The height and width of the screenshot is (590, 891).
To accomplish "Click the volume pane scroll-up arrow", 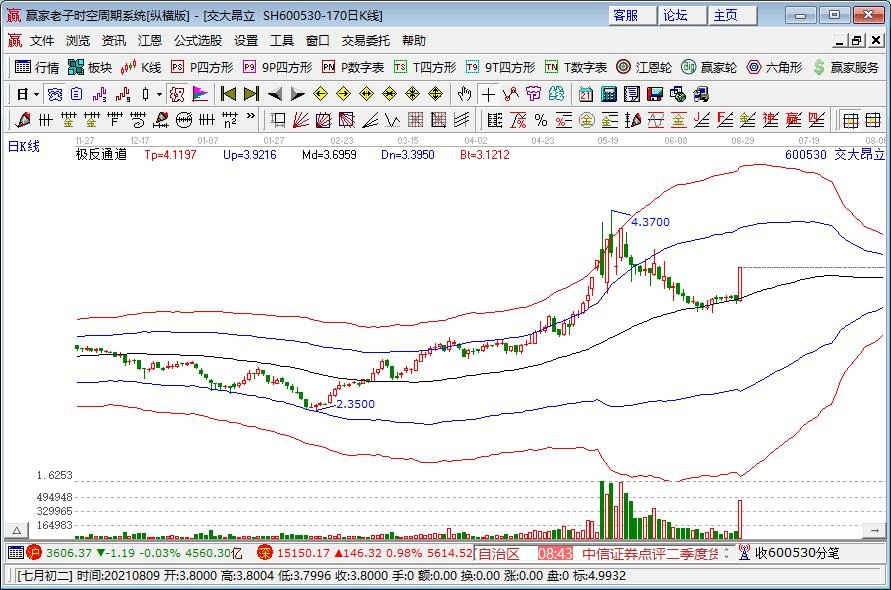I will click(16, 529).
